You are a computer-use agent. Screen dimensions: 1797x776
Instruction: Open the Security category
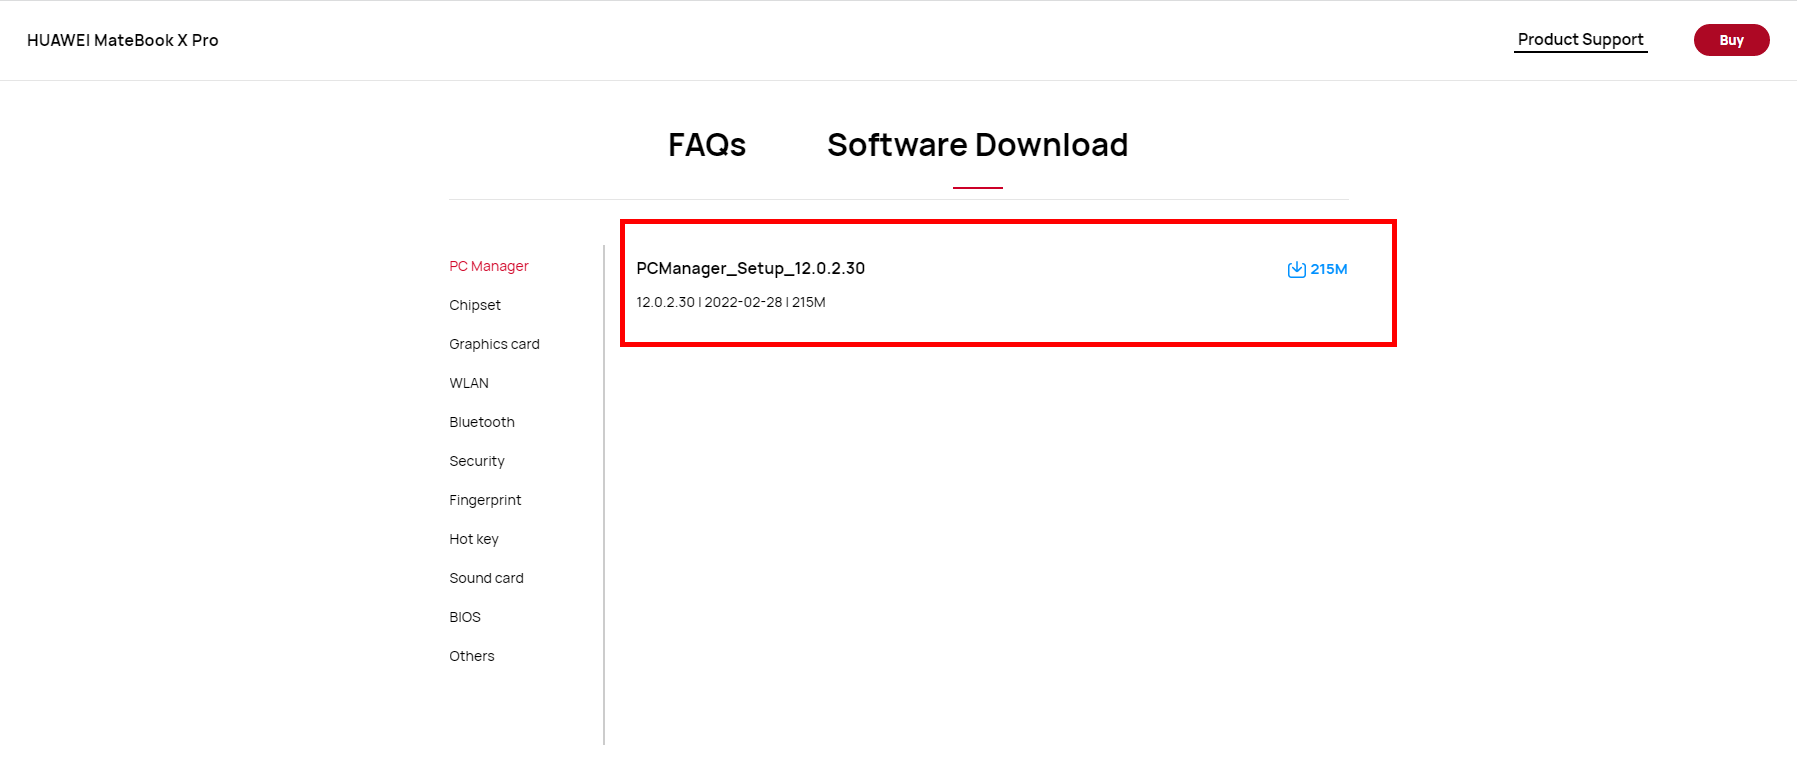[x=477, y=461]
